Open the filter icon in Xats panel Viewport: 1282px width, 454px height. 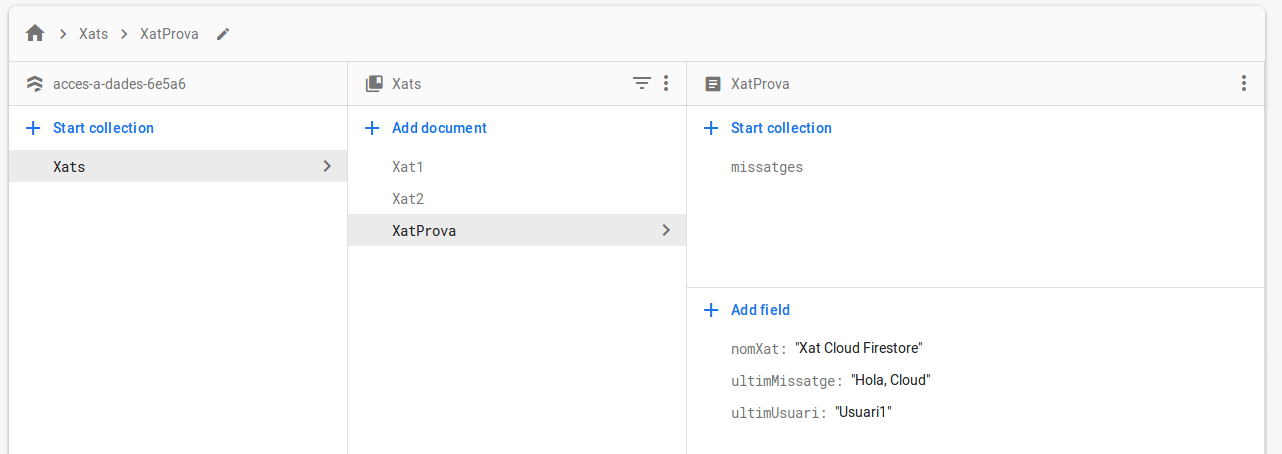642,84
